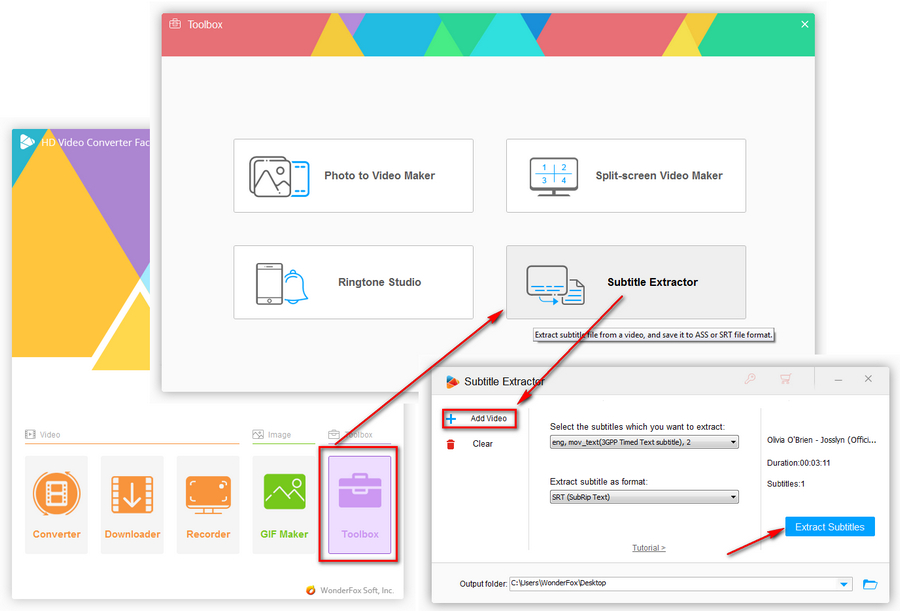Expand the subtitle track selection dropdown
This screenshot has height=611, width=900.
733,442
